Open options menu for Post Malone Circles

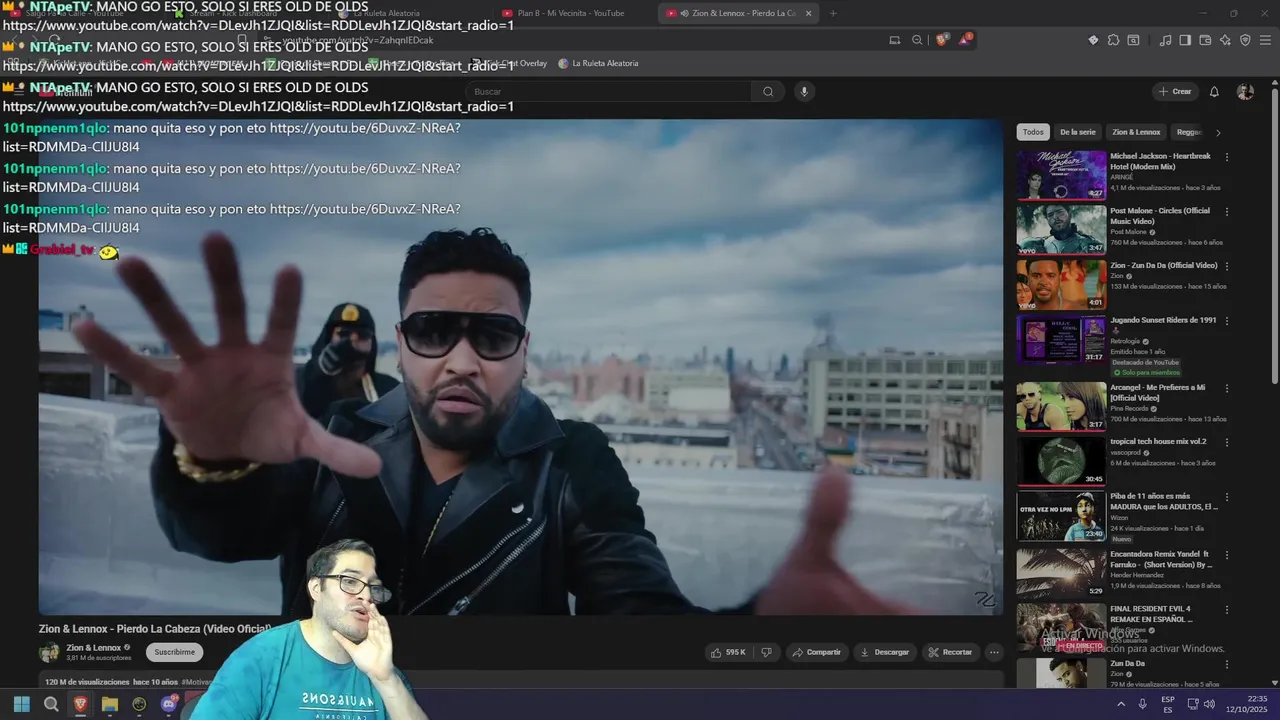tap(1227, 212)
